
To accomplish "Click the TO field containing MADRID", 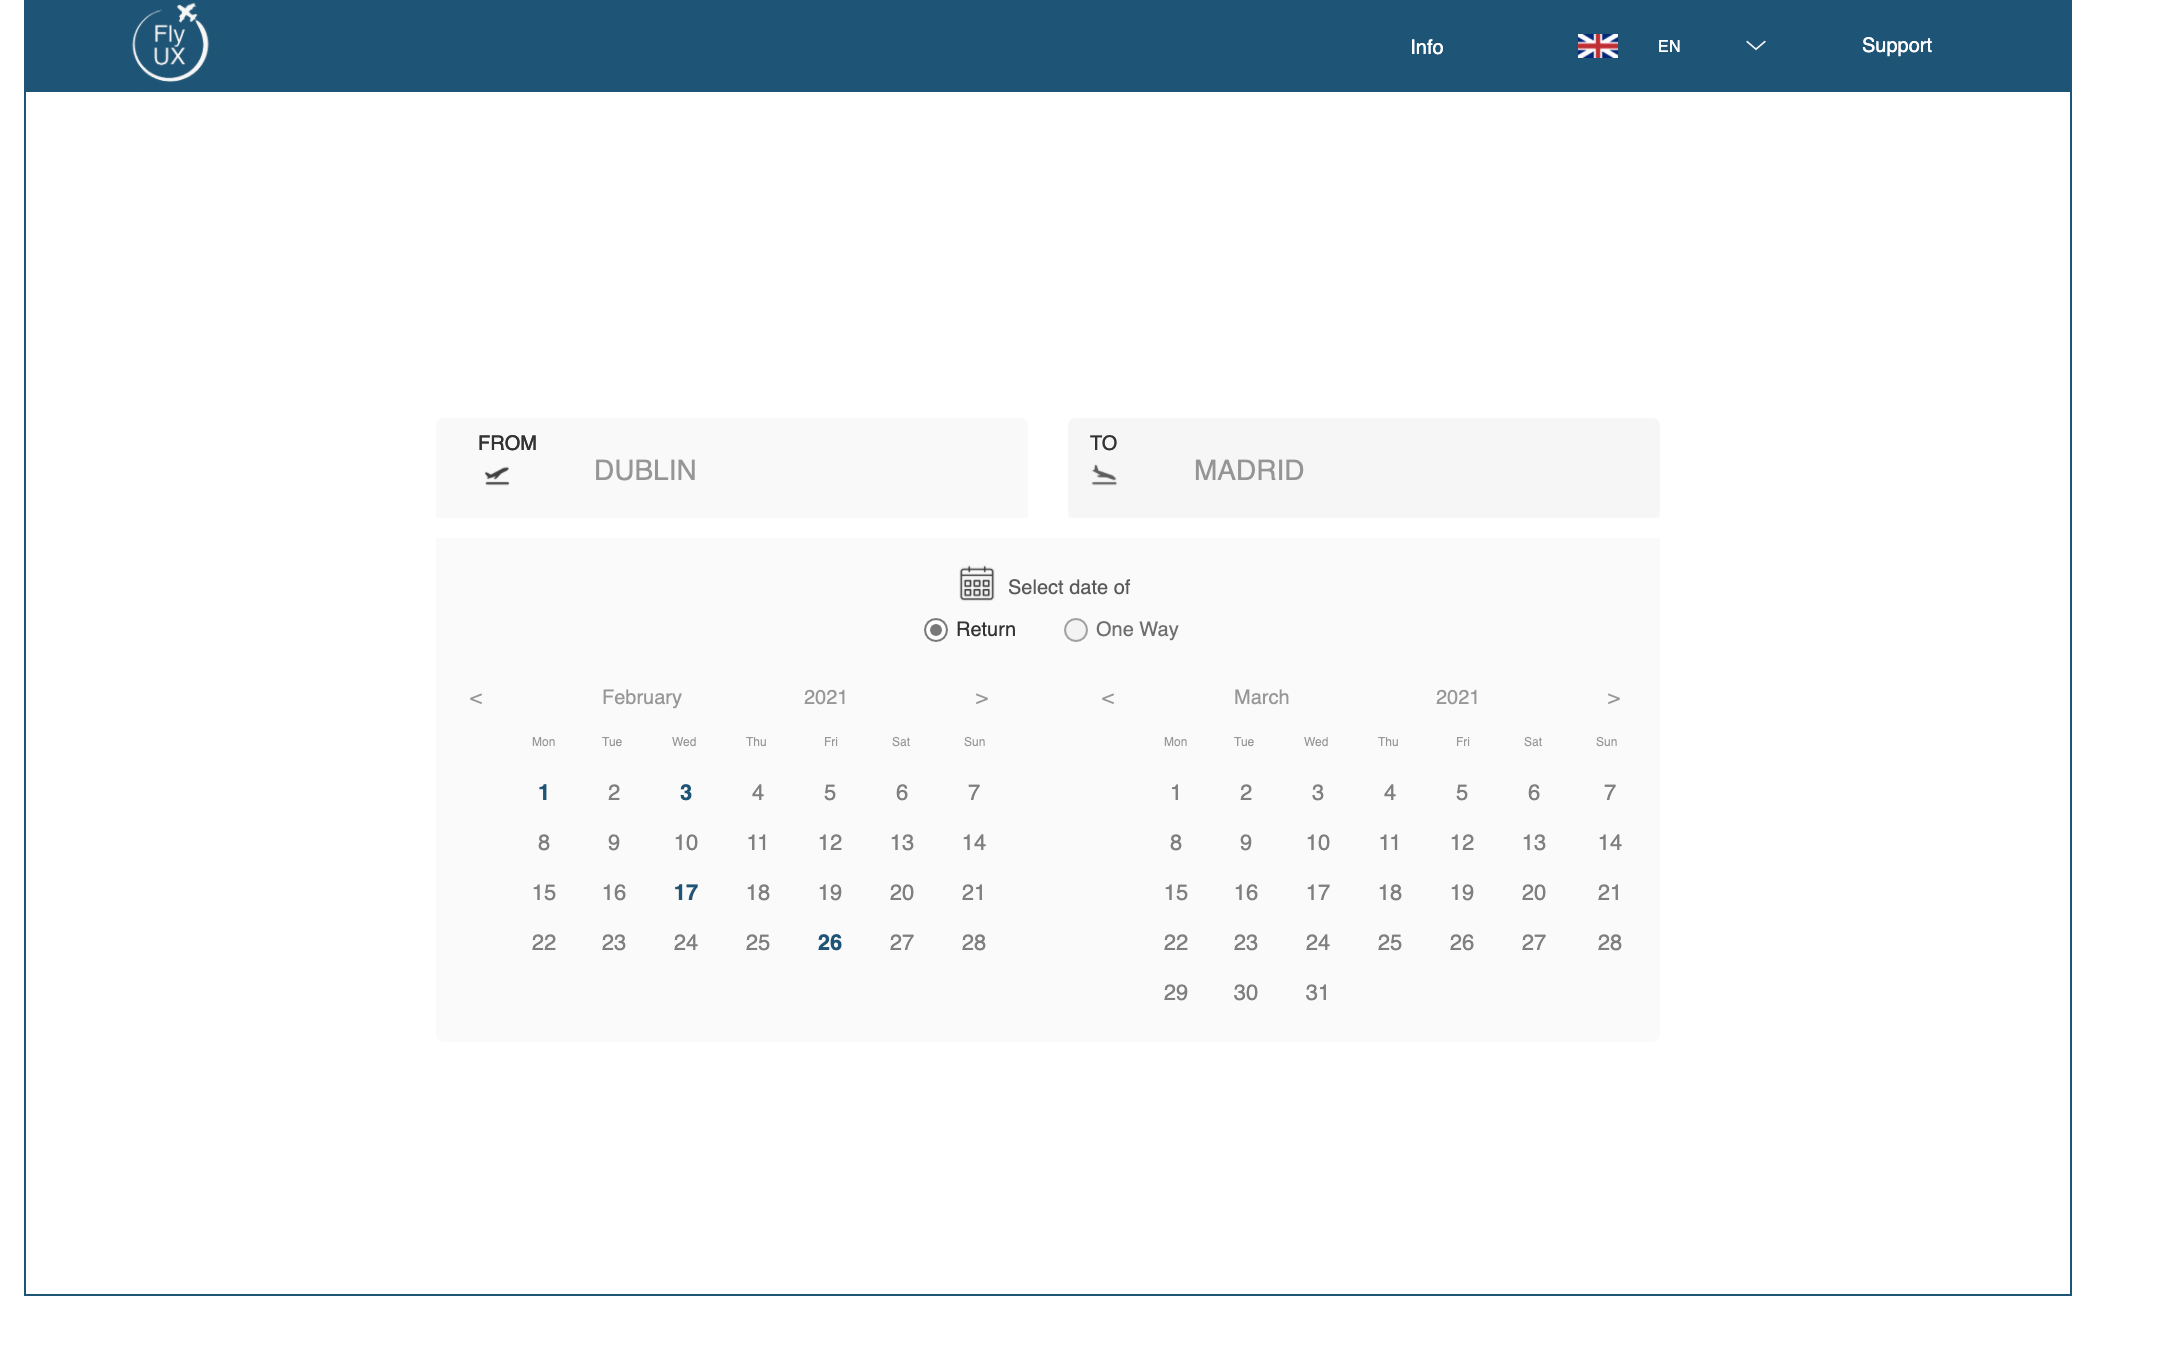I will coord(1364,468).
